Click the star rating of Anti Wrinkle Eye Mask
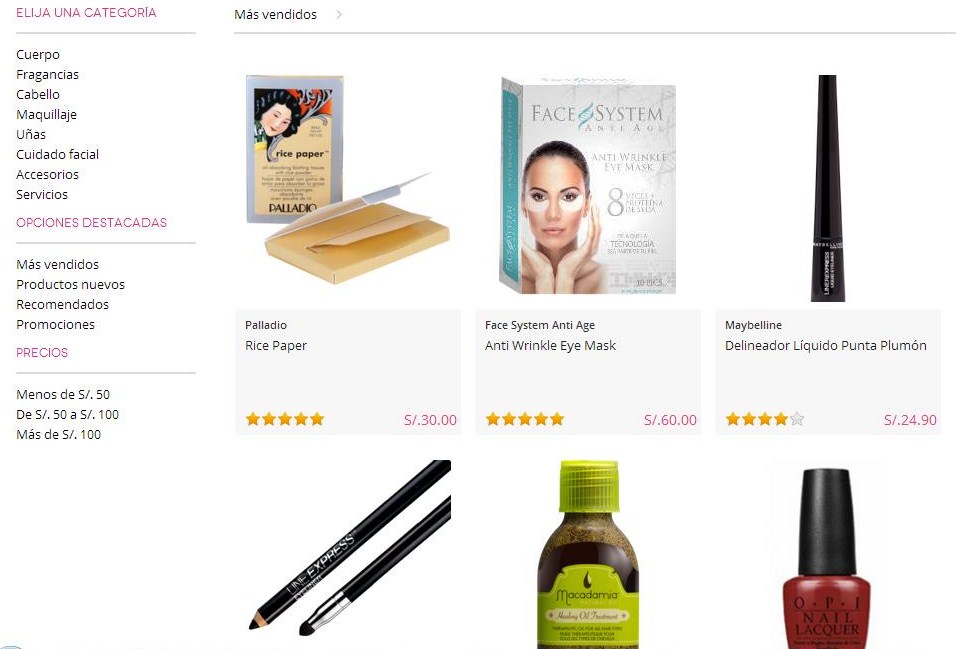 coord(524,419)
